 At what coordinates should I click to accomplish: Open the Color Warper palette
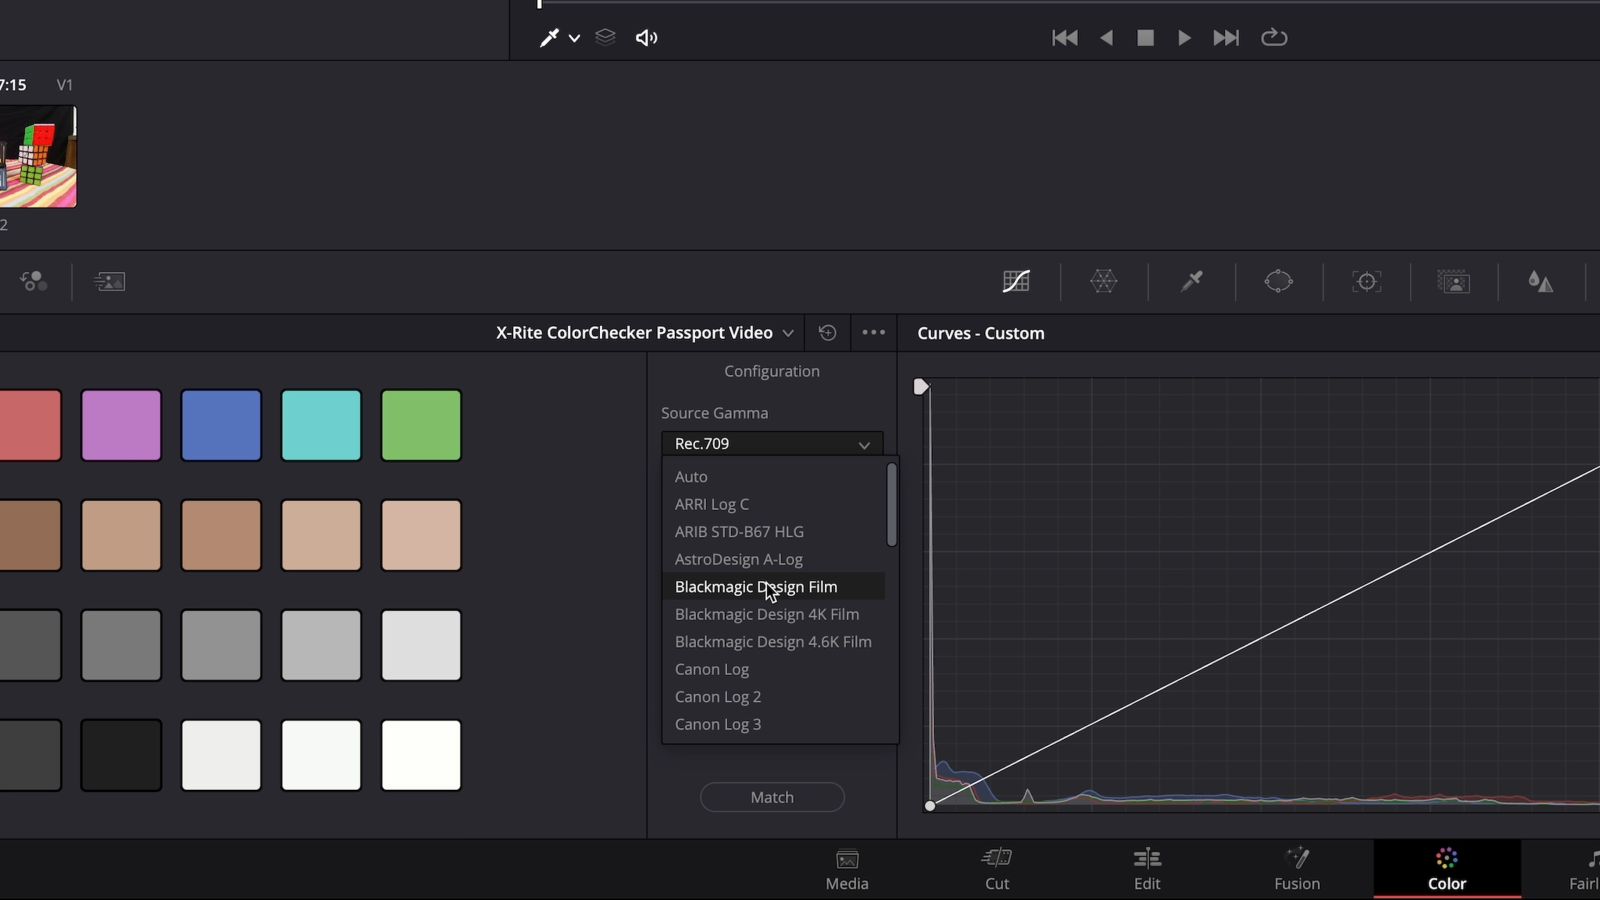point(1104,282)
